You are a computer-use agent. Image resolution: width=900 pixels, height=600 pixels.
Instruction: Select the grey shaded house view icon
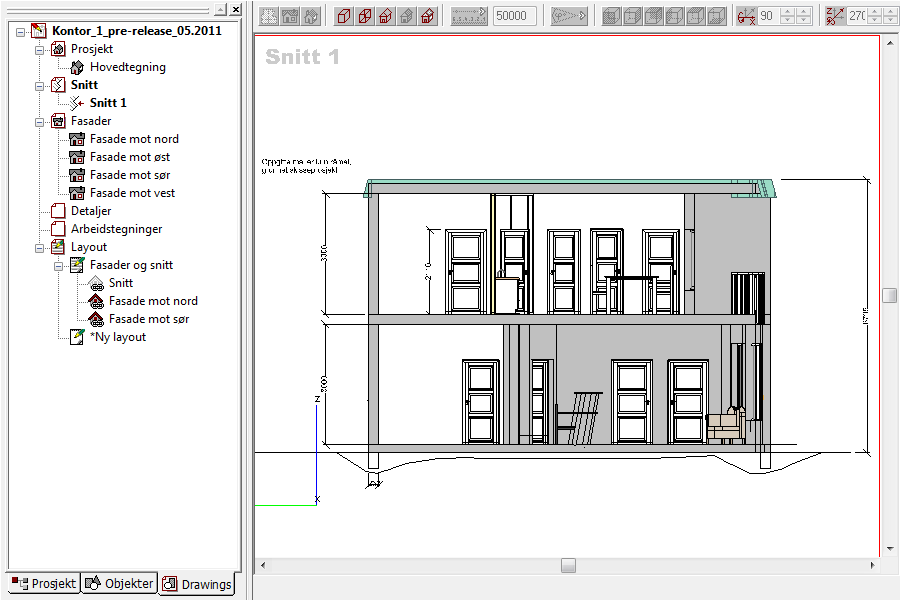pos(407,16)
